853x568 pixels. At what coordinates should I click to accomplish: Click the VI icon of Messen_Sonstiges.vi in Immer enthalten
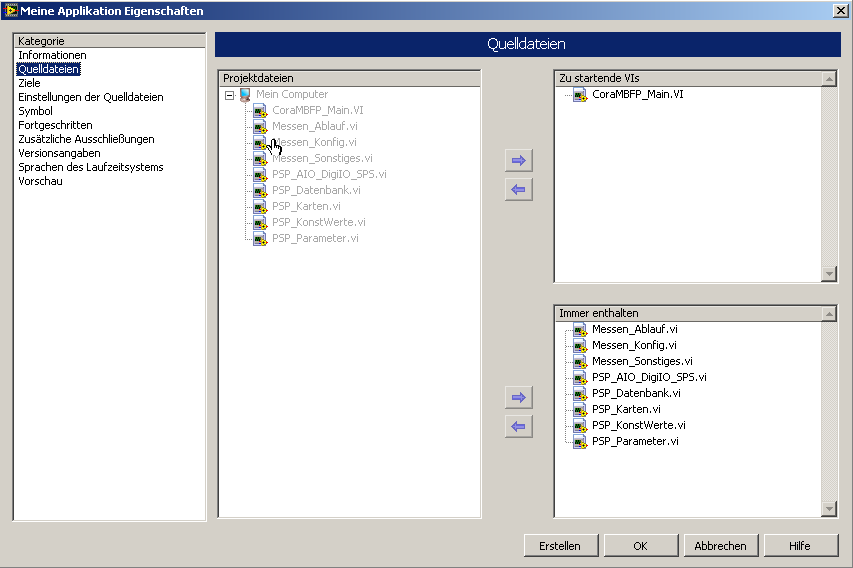(x=580, y=362)
